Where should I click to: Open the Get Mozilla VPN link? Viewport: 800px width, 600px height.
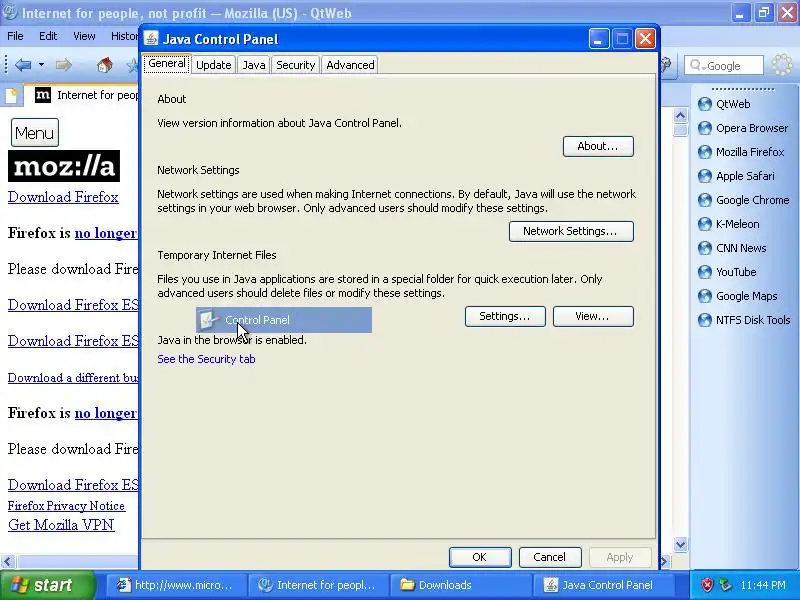tap(61, 525)
